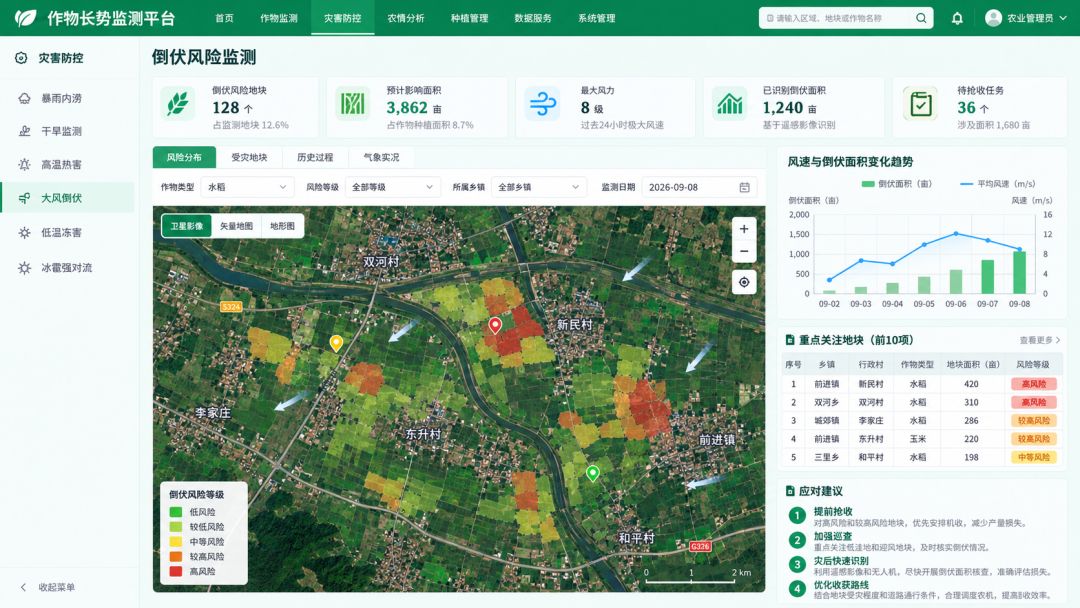Click the notification bell icon
This screenshot has height=608, width=1080.
[x=957, y=19]
